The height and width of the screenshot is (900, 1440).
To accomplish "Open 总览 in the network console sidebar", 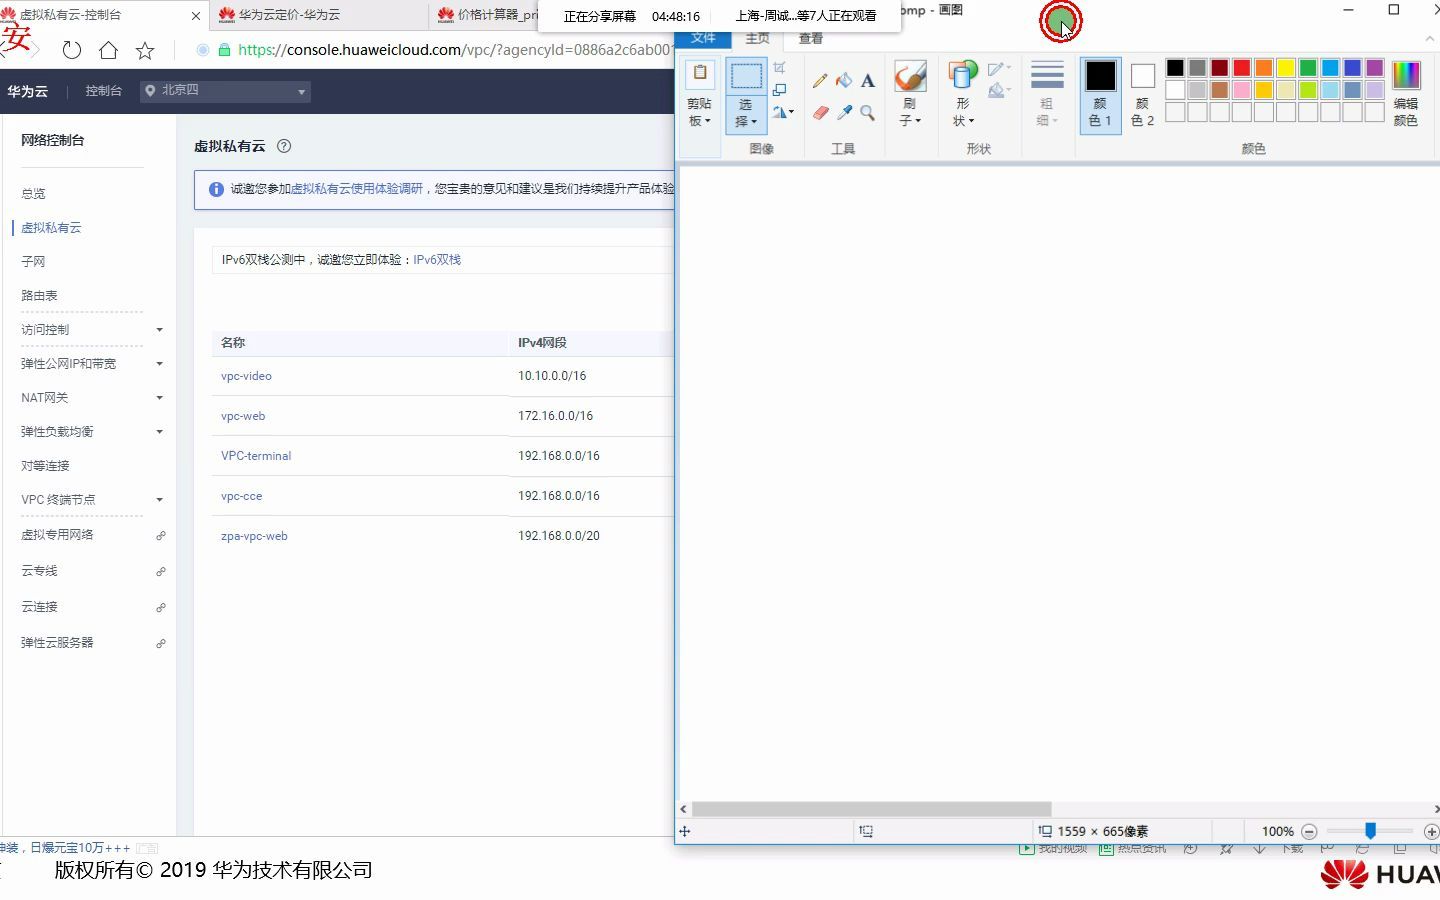I will (x=33, y=194).
